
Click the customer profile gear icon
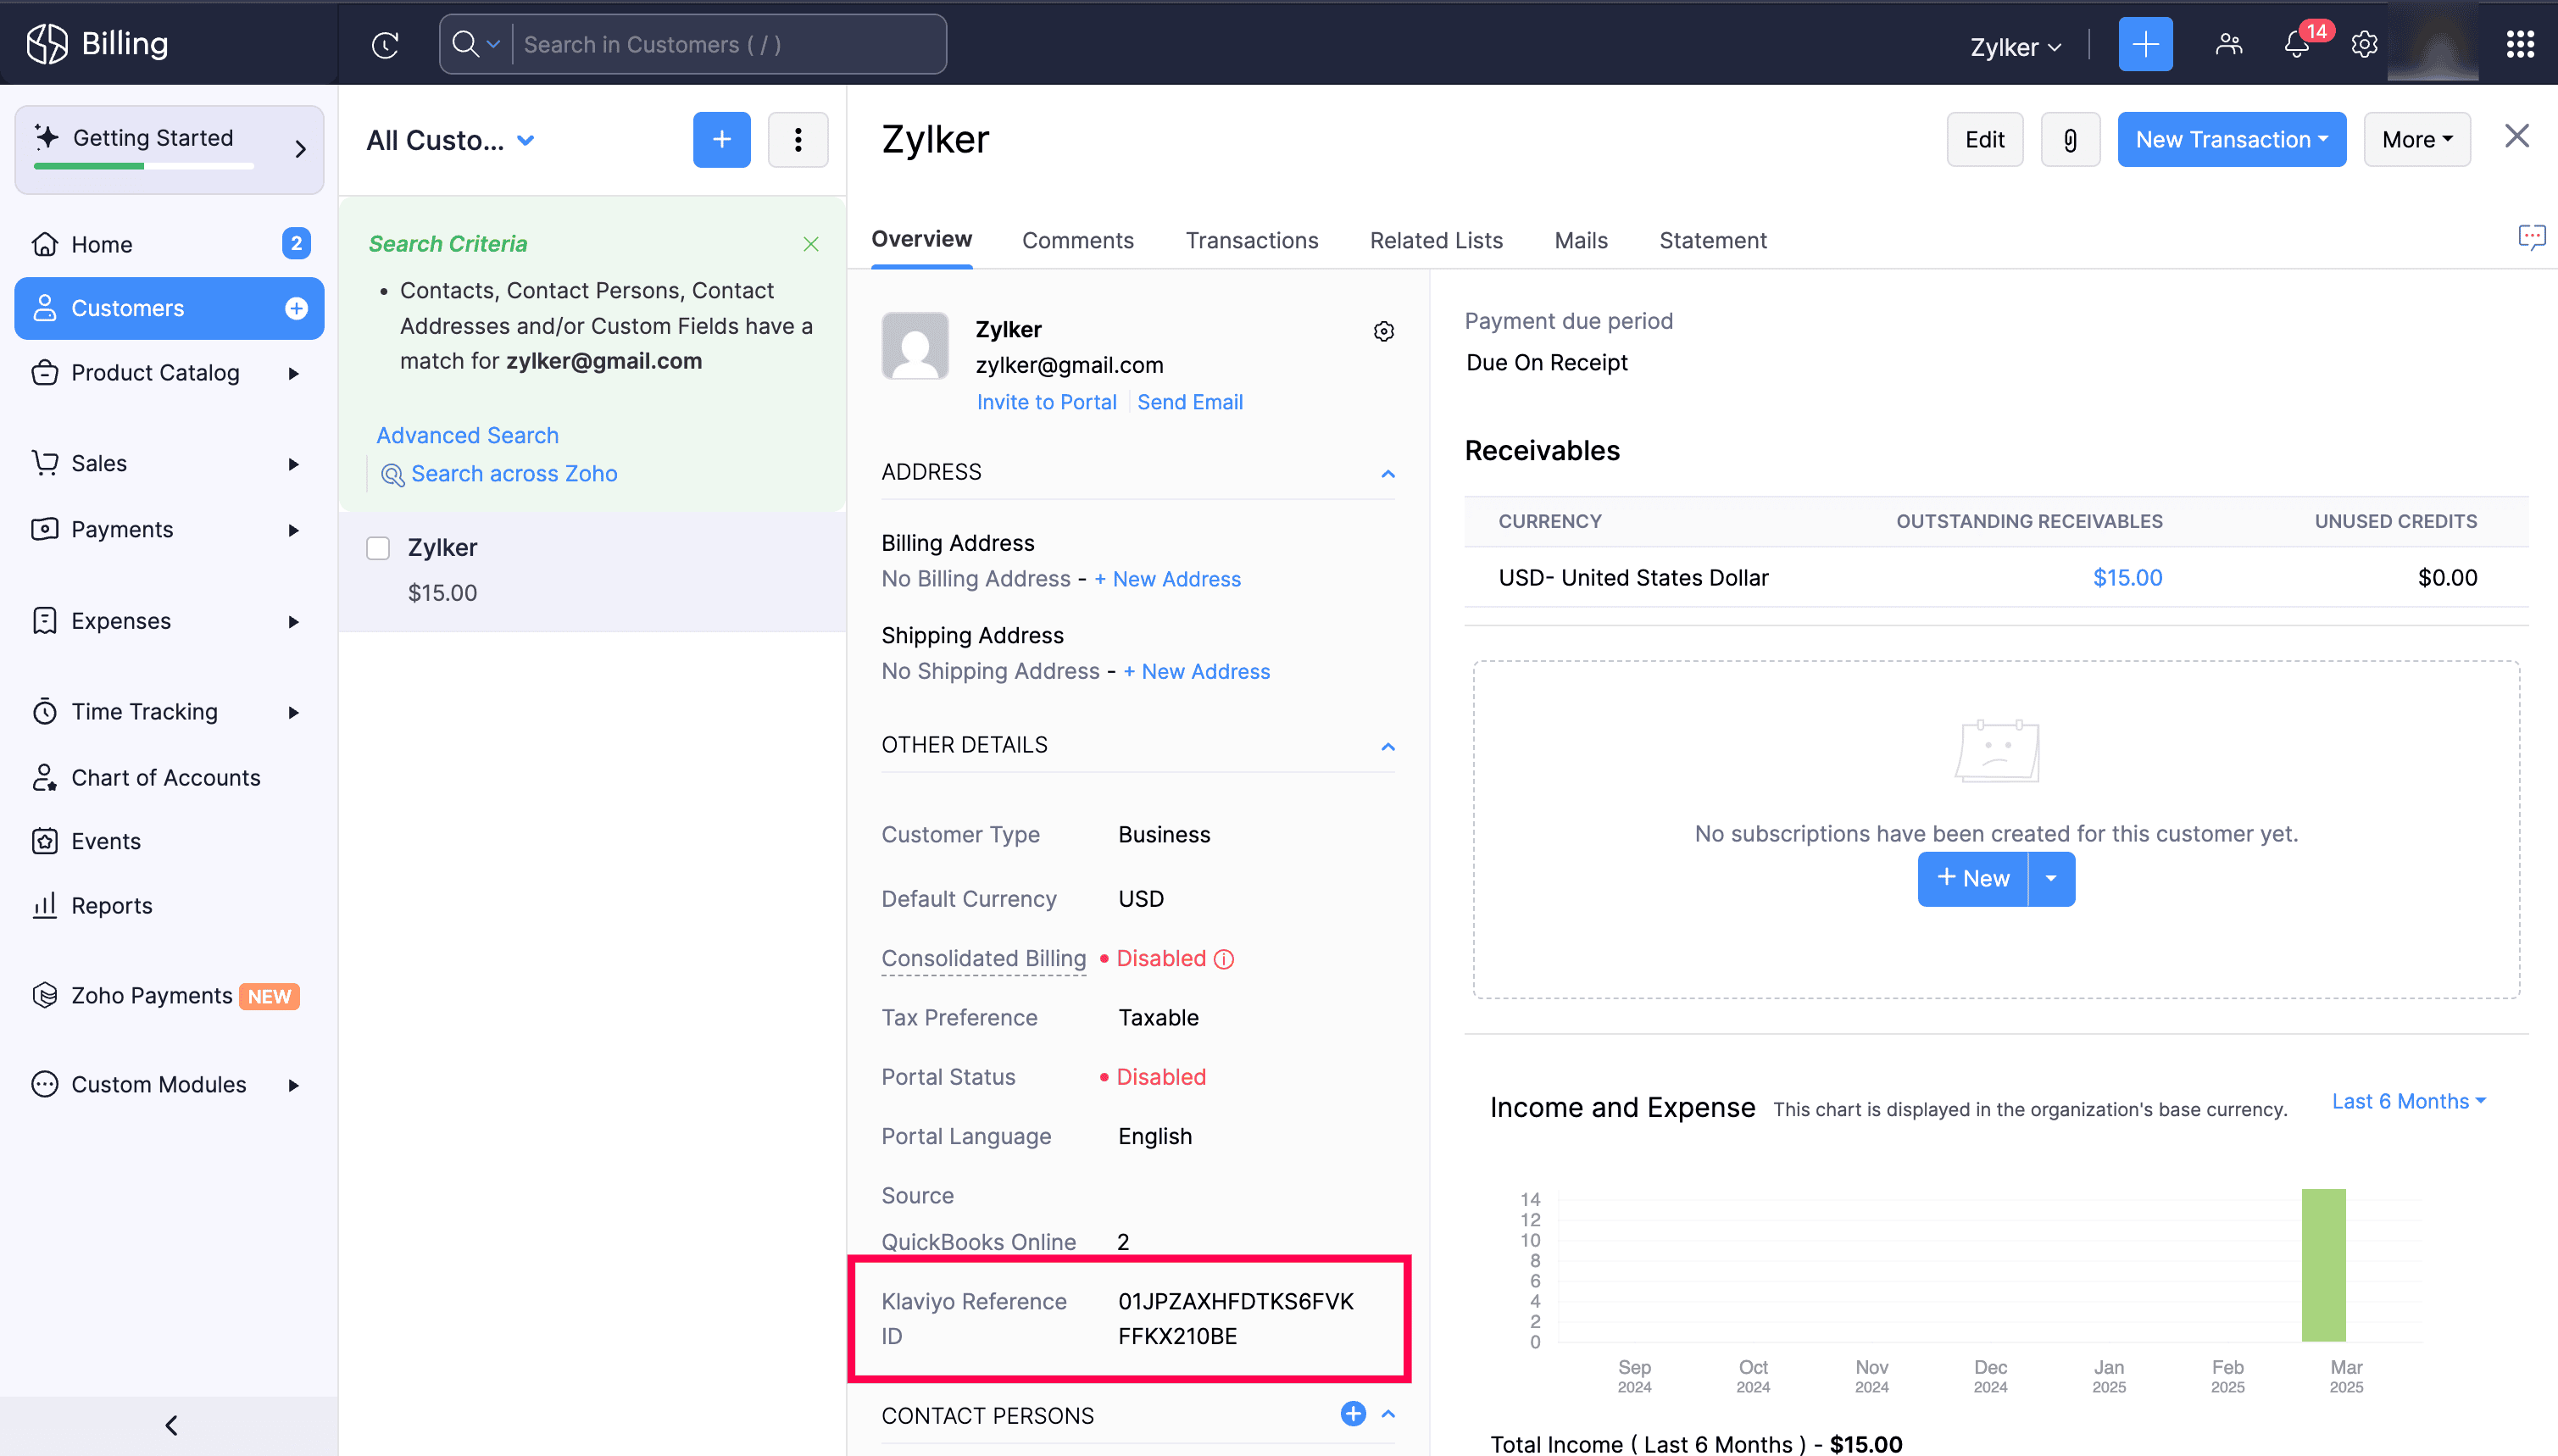click(1383, 331)
